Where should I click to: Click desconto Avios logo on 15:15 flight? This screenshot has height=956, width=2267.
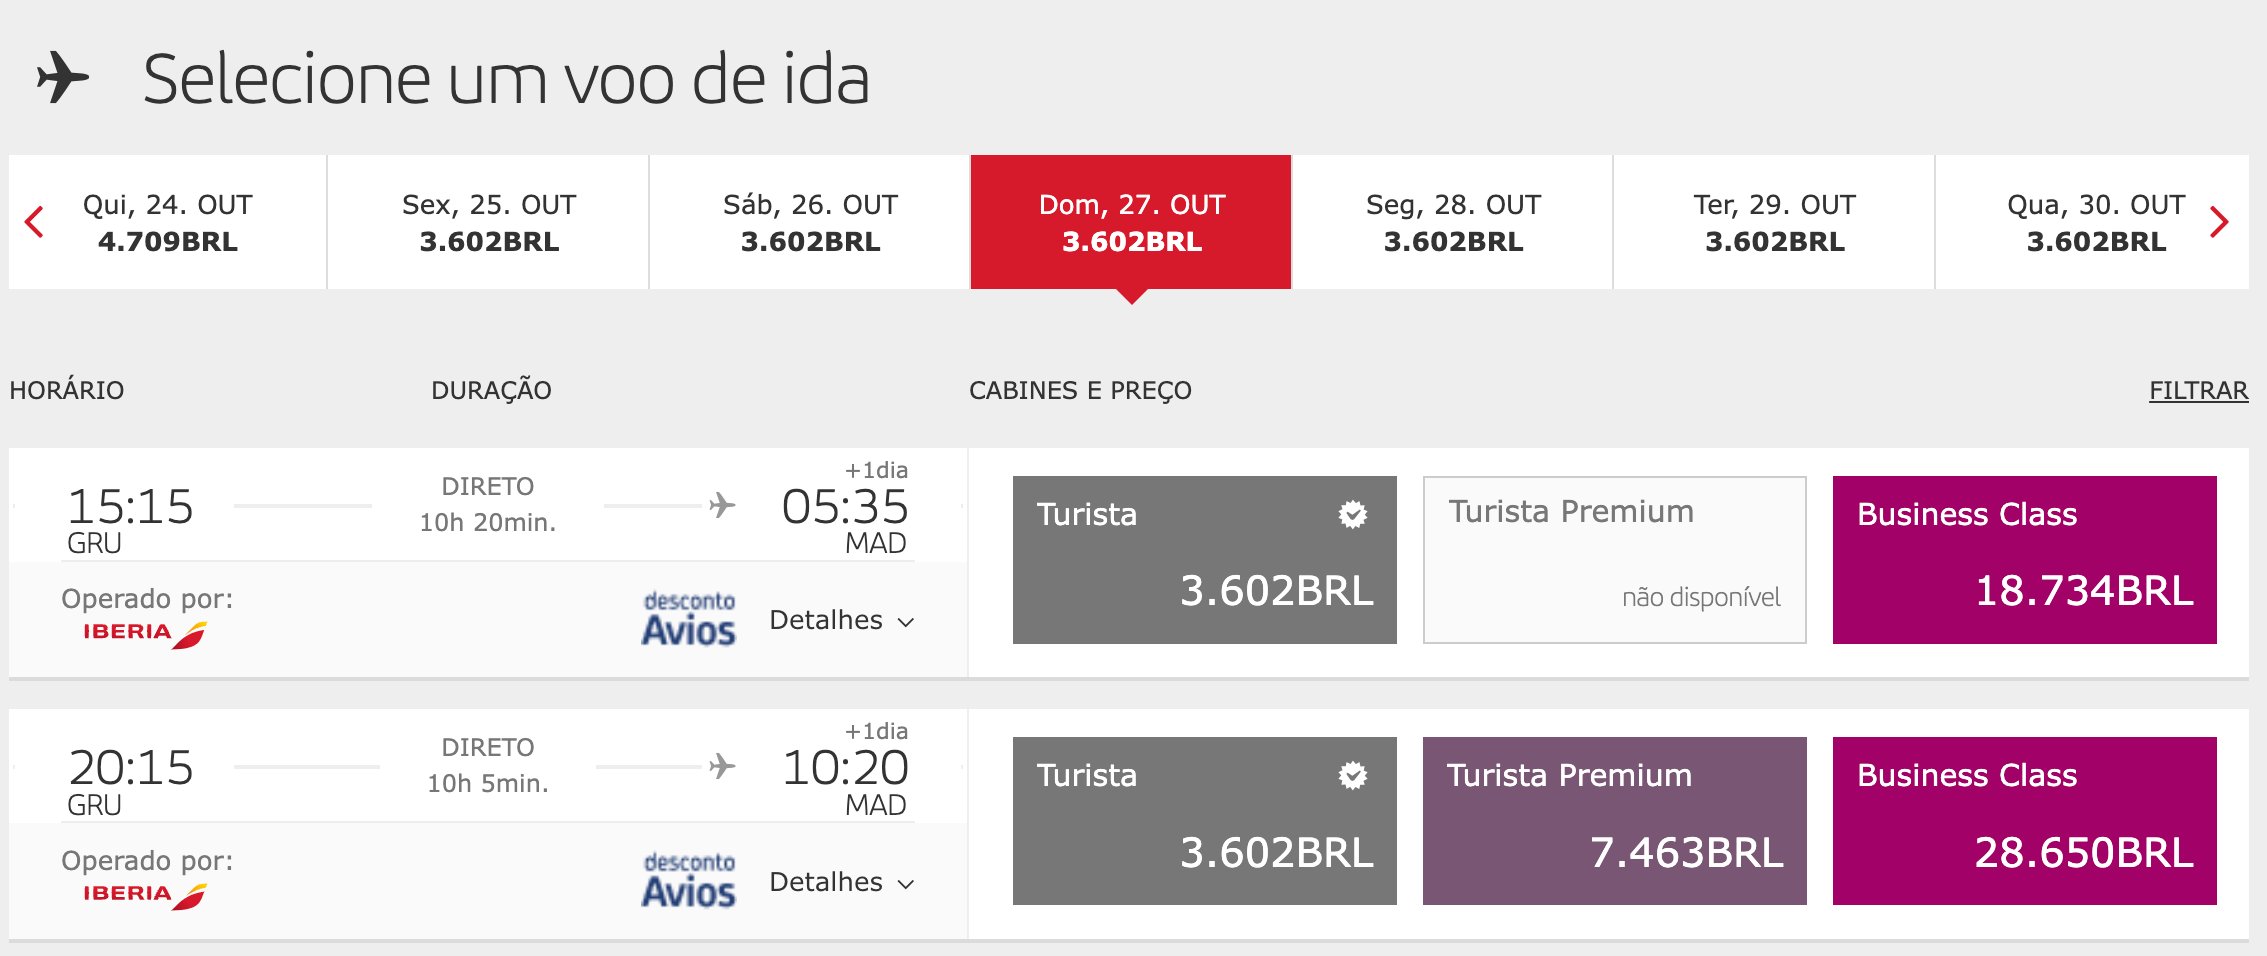[x=688, y=619]
